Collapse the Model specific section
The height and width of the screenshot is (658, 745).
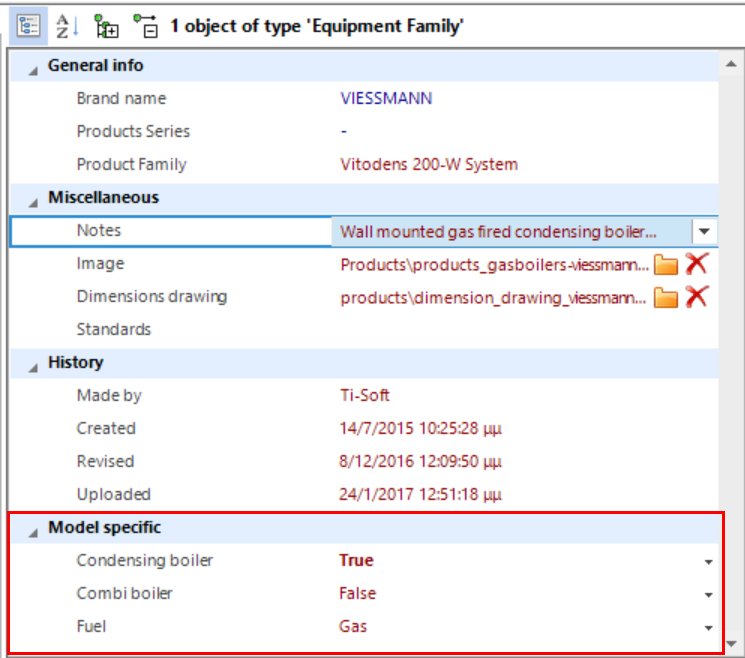pyautogui.click(x=33, y=529)
